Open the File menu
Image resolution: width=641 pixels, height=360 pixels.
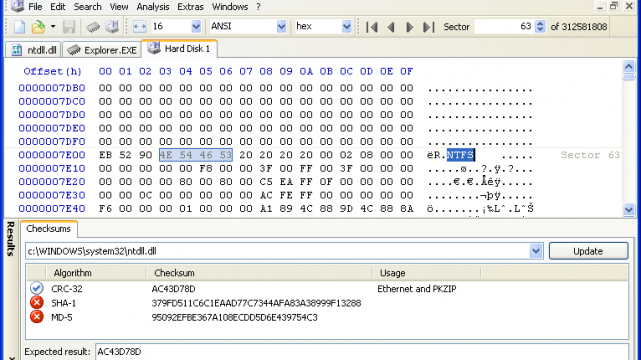(35, 7)
